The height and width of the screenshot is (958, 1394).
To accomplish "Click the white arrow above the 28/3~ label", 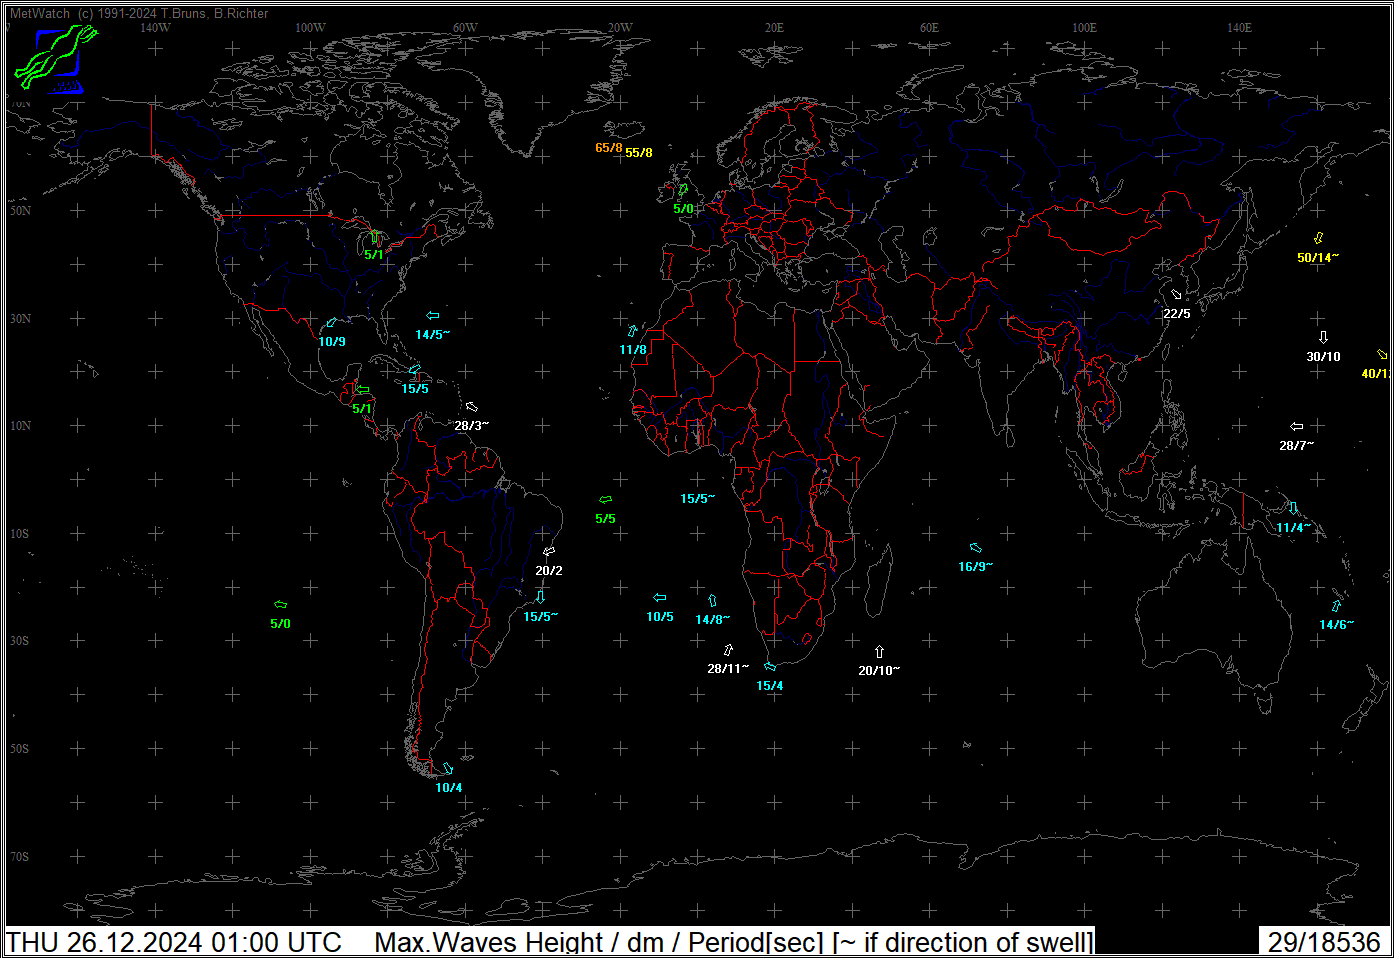I will click(x=471, y=407).
